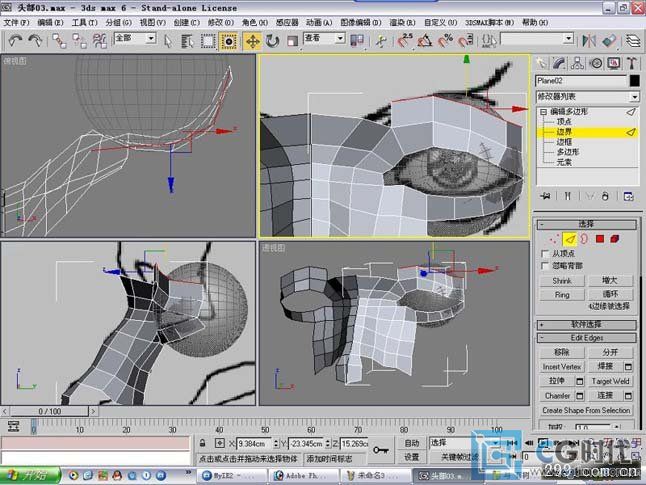This screenshot has height=485, width=646.
Task: Enable the 从顶点 checkbox
Action: coord(545,253)
